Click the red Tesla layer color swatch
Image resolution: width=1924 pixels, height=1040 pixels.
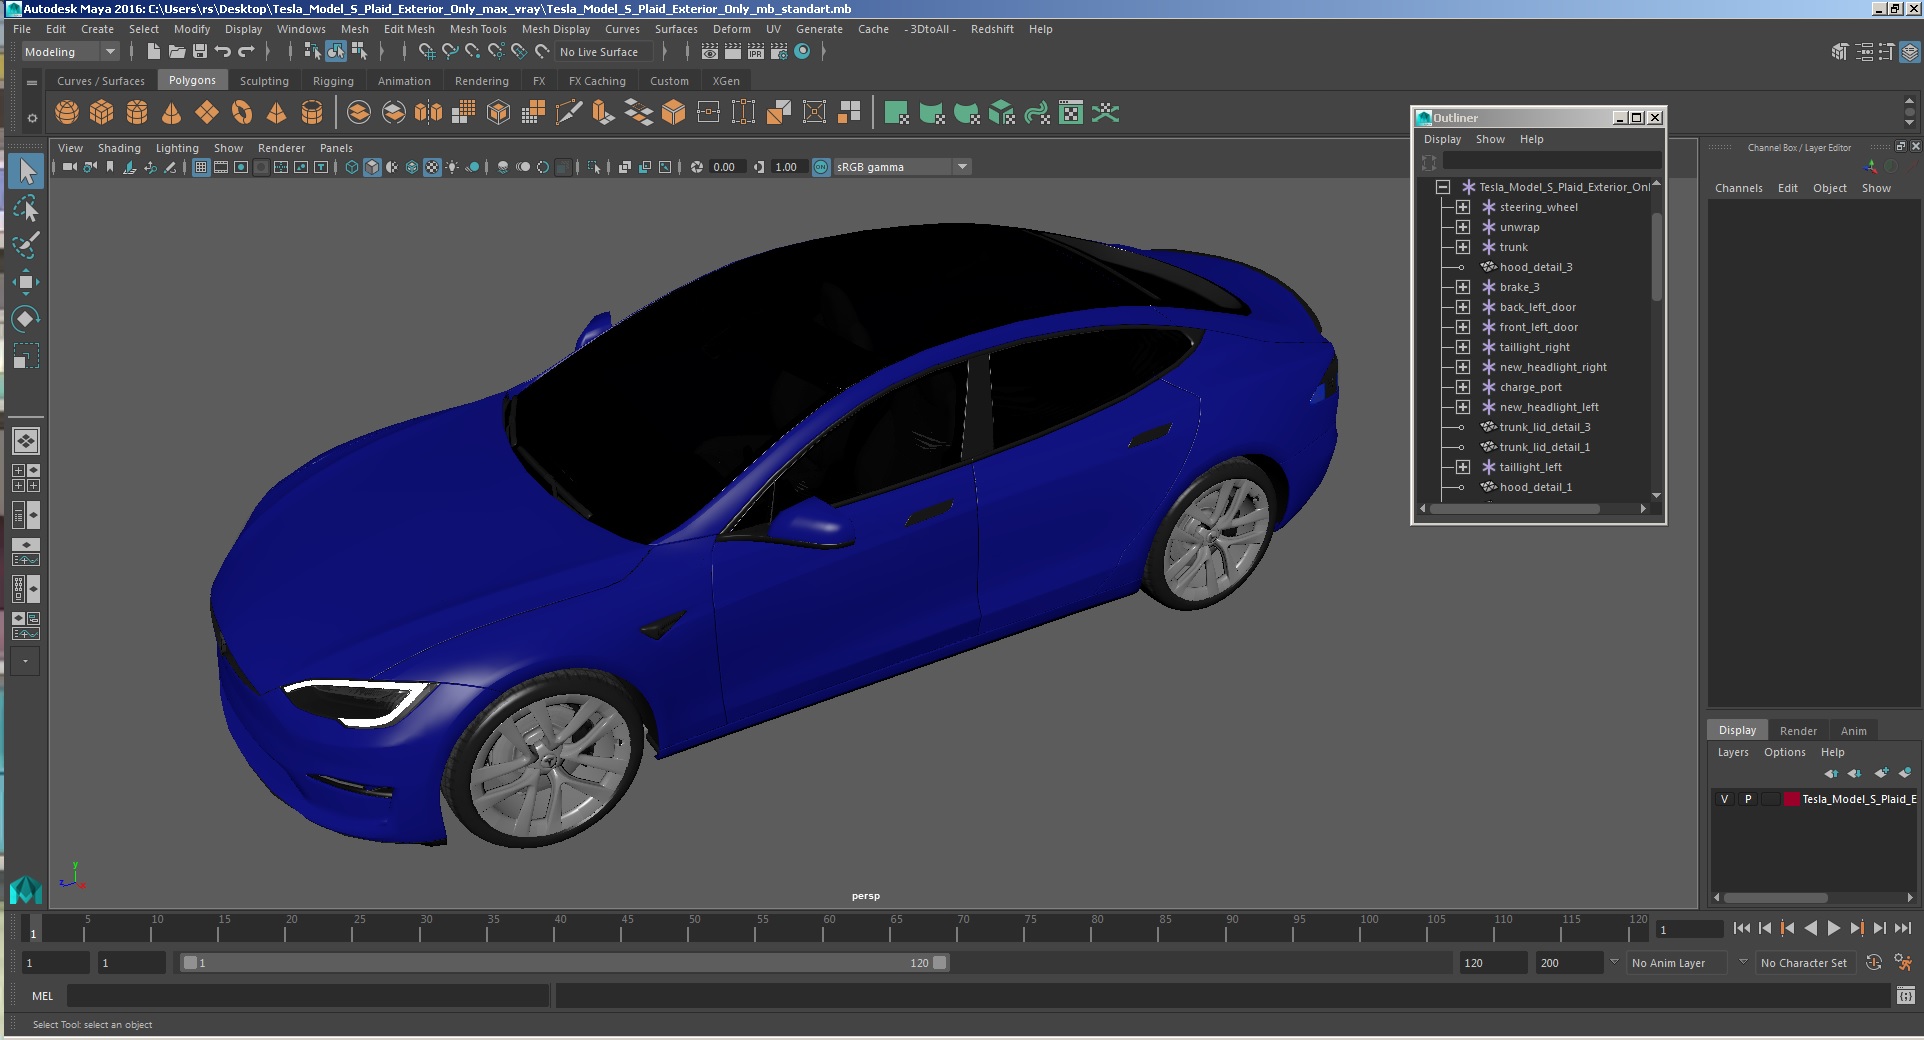(x=1792, y=799)
